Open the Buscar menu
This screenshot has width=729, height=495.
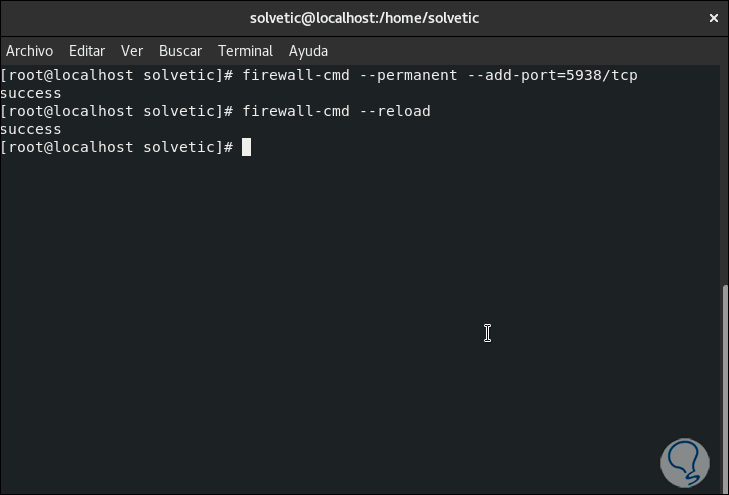pos(180,51)
